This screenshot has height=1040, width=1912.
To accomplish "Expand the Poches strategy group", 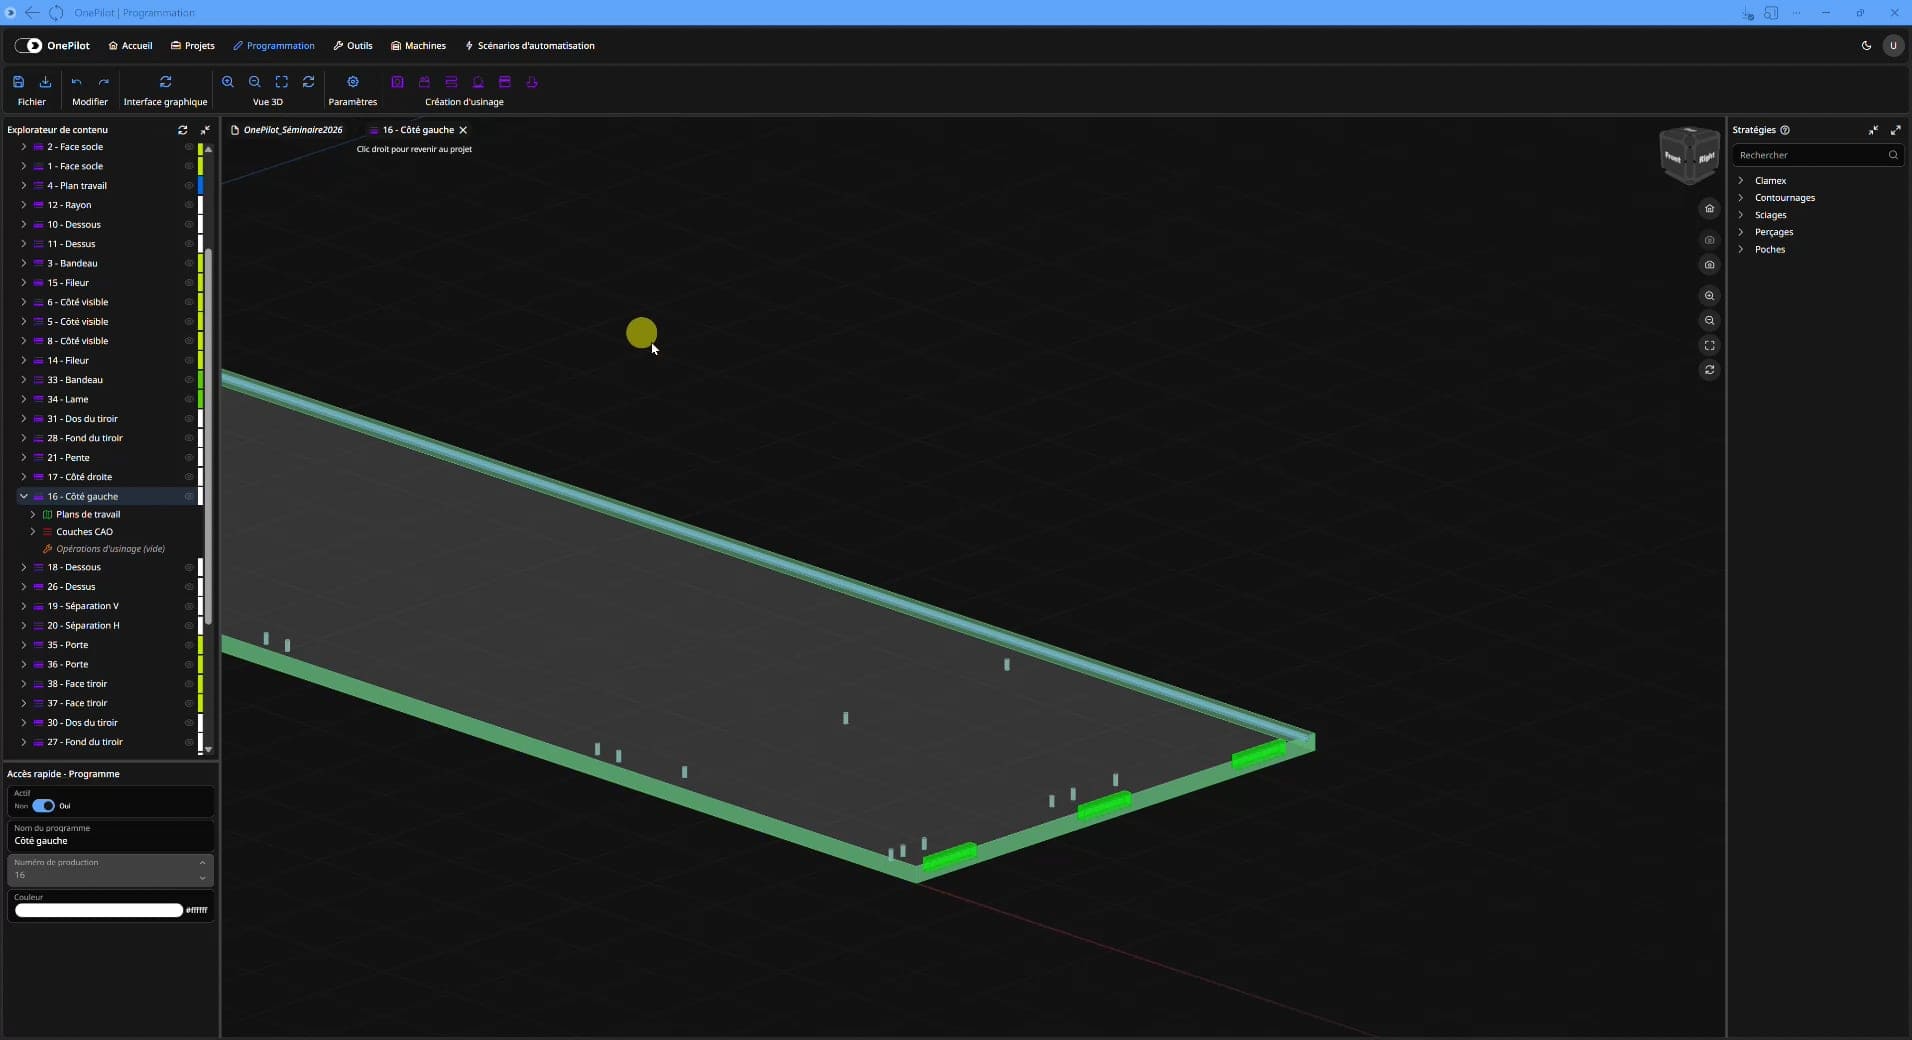I will pyautogui.click(x=1741, y=249).
